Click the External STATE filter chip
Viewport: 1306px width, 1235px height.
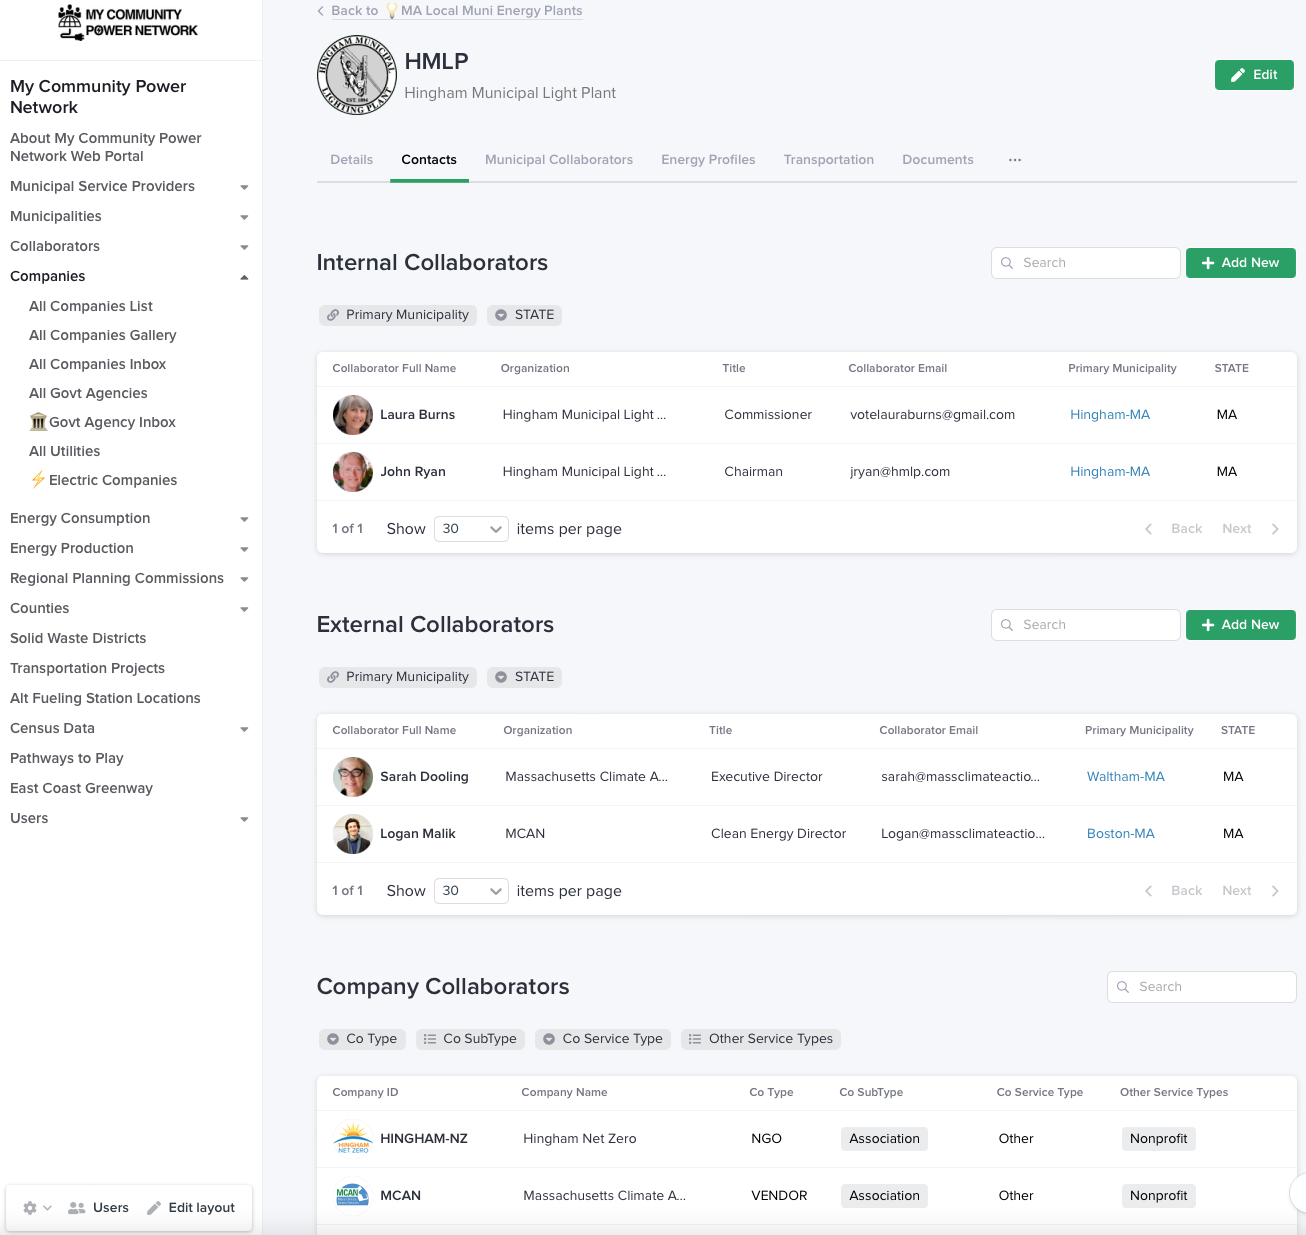tap(525, 677)
